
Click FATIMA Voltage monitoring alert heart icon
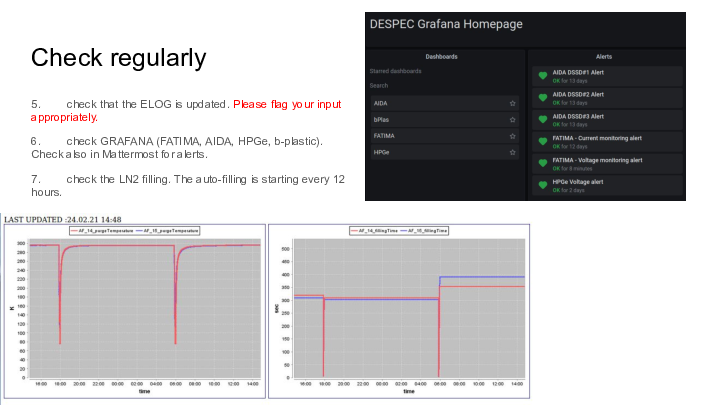[x=543, y=163]
